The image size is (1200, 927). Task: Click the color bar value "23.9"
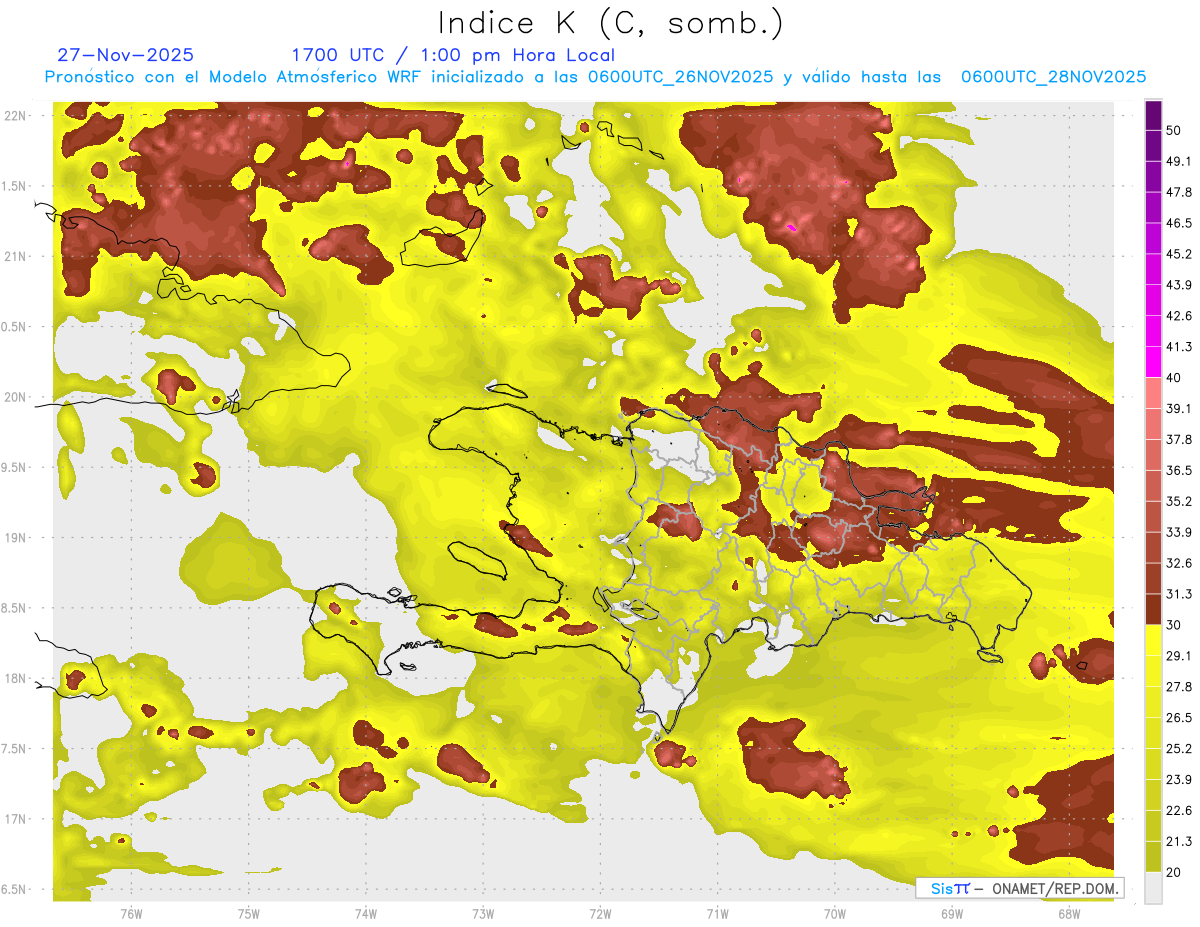pyautogui.click(x=1178, y=780)
